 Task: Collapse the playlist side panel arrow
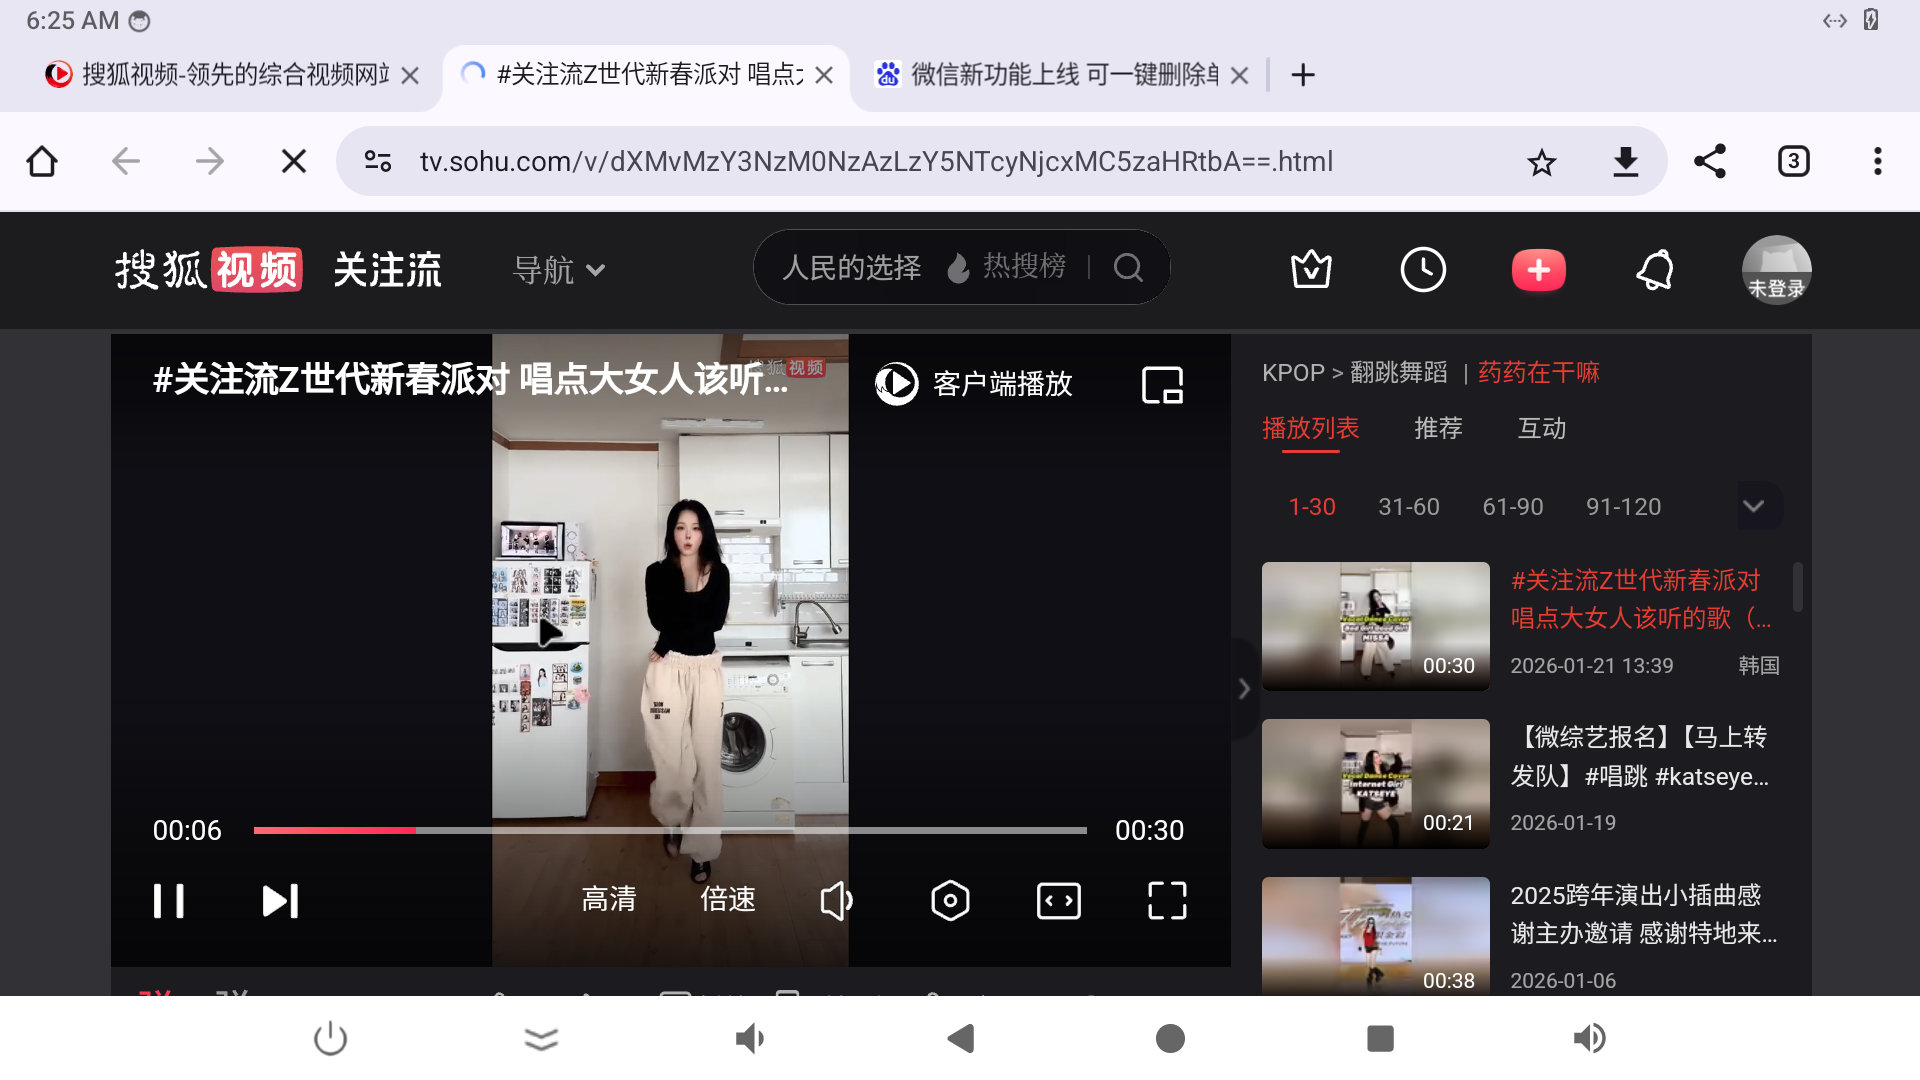point(1244,689)
